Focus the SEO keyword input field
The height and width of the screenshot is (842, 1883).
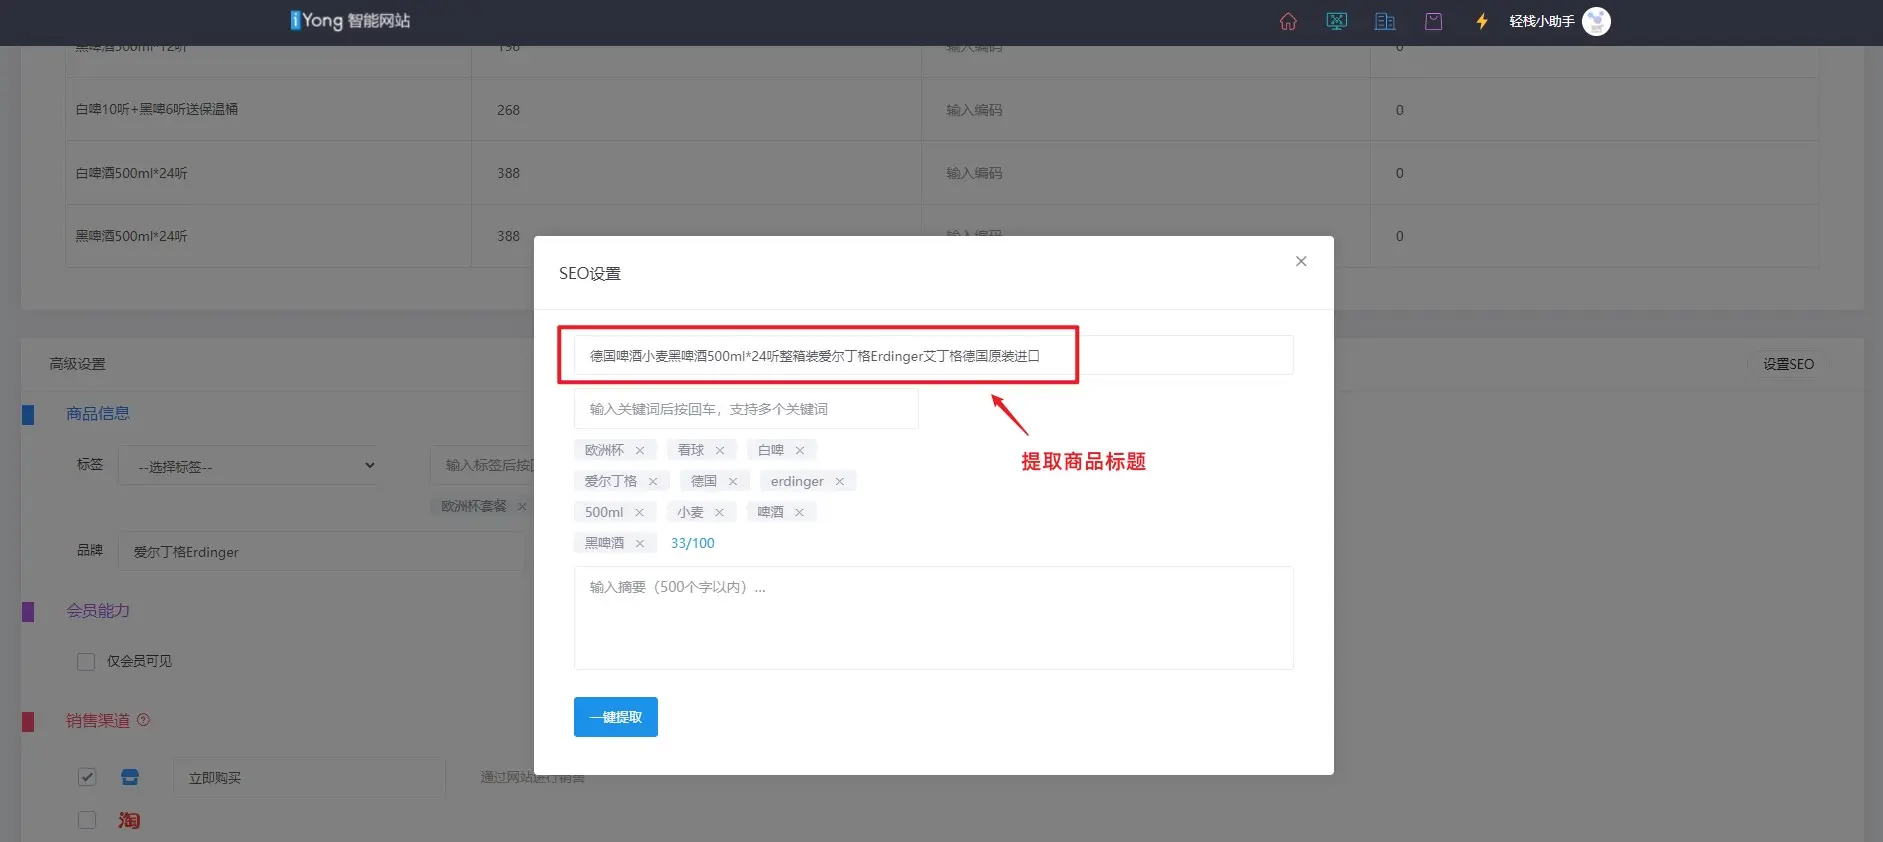745,409
